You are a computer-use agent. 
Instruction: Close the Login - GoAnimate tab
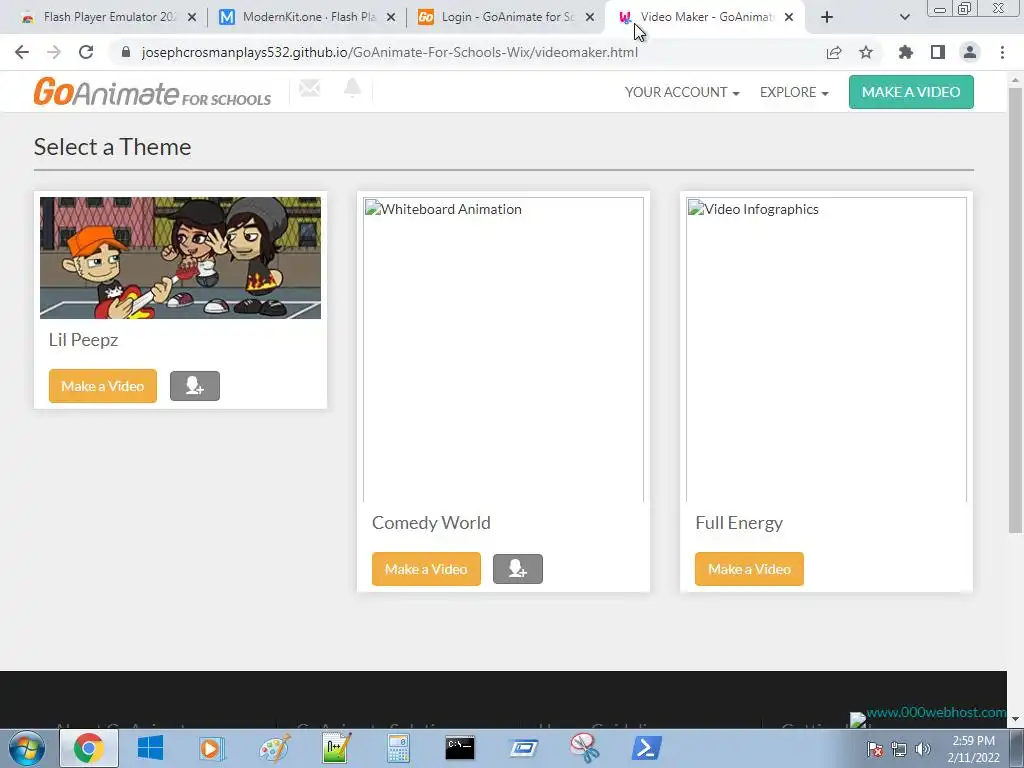[590, 18]
